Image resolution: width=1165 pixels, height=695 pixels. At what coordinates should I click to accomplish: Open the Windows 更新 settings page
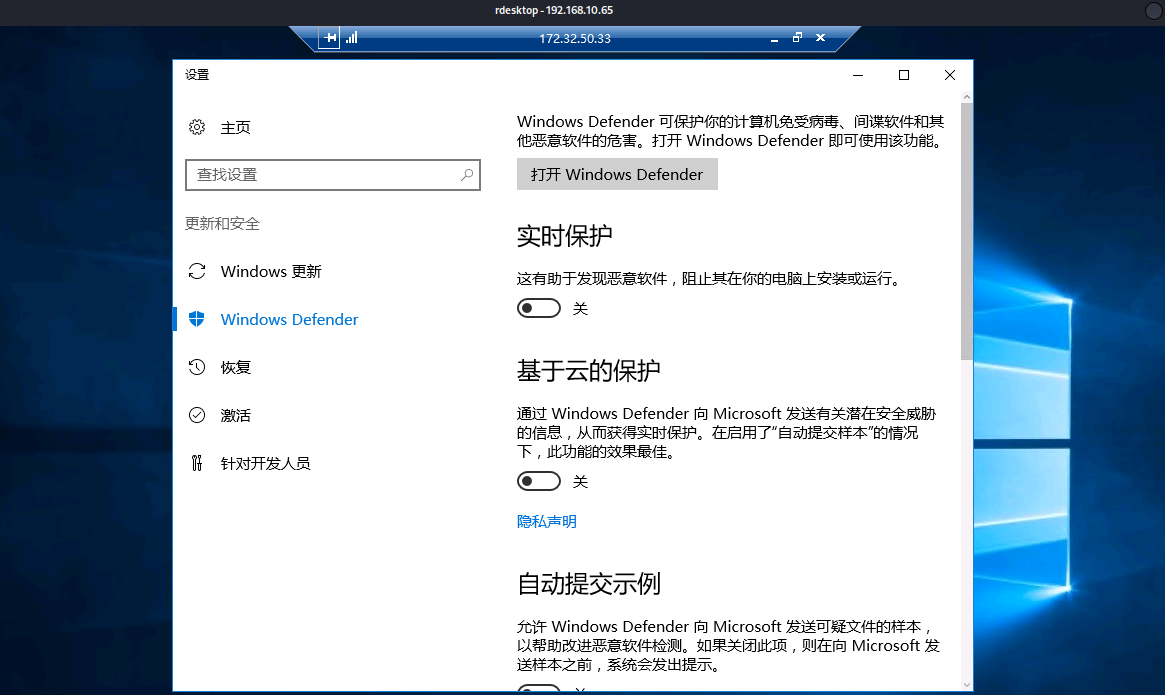[x=271, y=271]
